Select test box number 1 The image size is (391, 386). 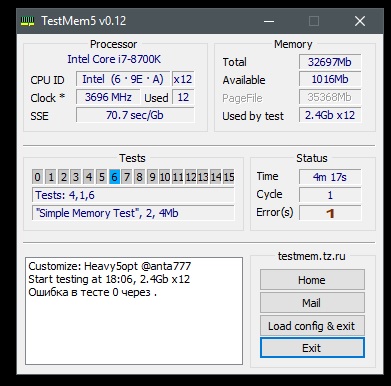coord(51,177)
